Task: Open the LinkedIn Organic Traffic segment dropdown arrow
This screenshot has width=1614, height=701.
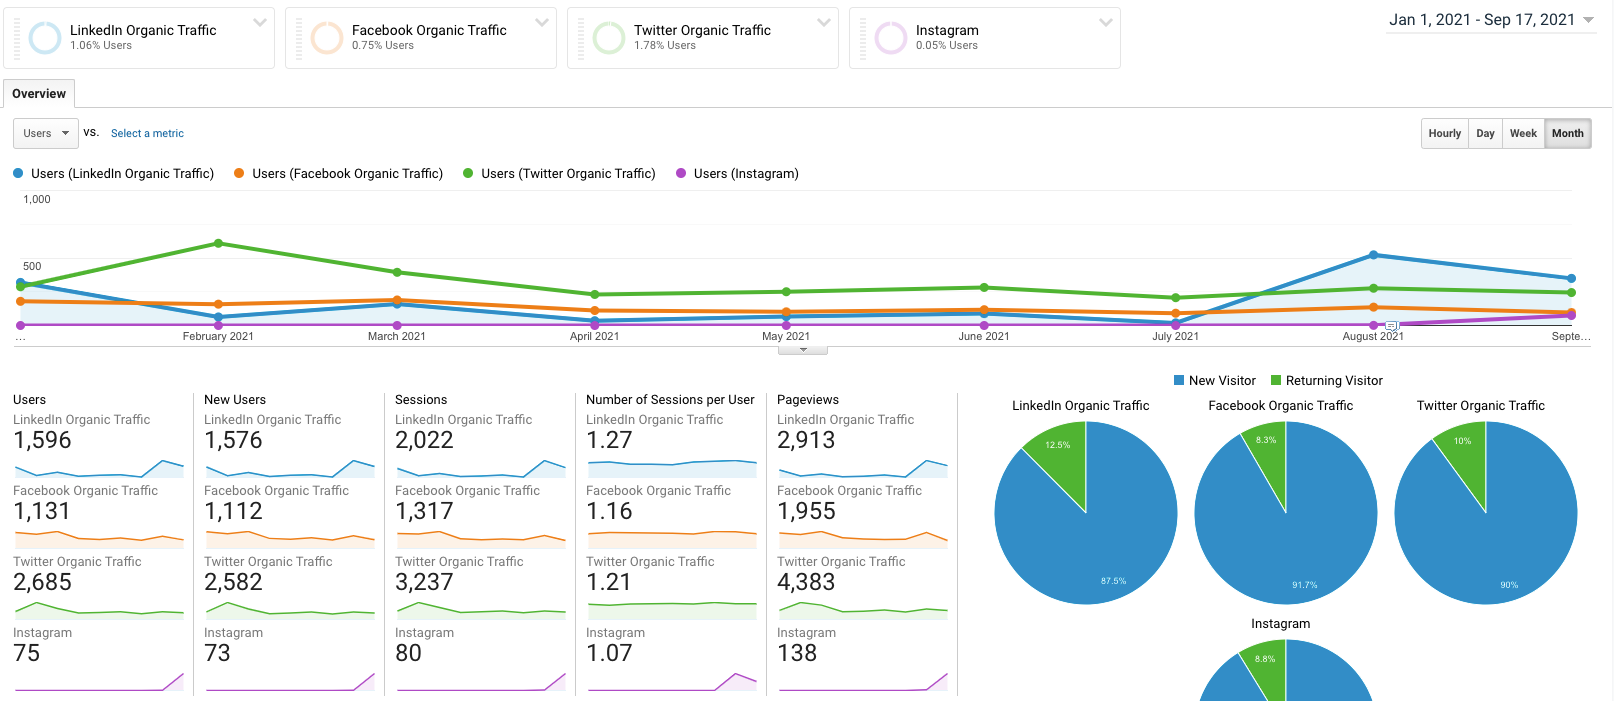Action: coord(260,22)
